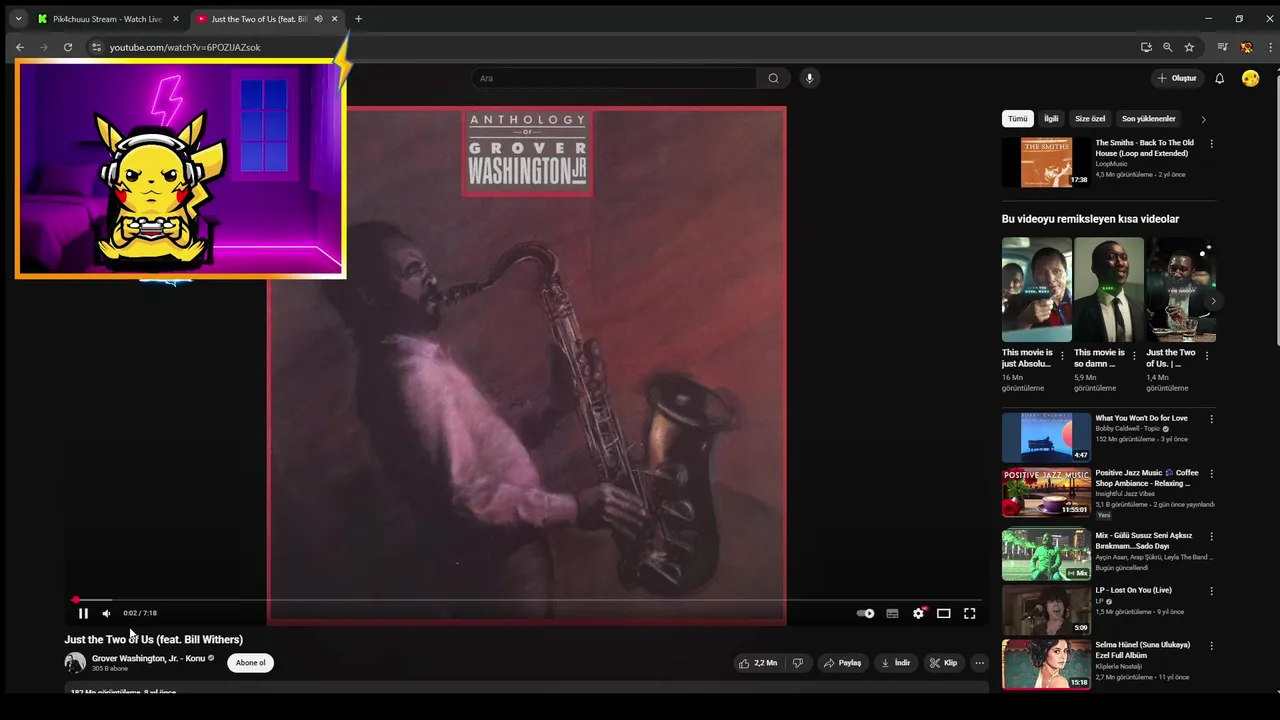This screenshot has width=1280, height=720.
Task: Click the Grover Washington channel avatar
Action: coord(75,663)
